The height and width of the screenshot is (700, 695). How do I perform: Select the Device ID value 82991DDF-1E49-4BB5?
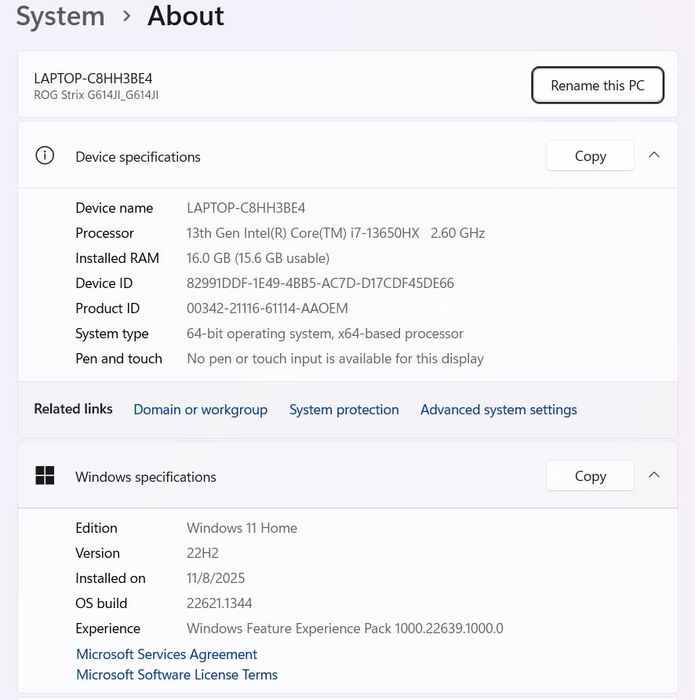(x=320, y=283)
